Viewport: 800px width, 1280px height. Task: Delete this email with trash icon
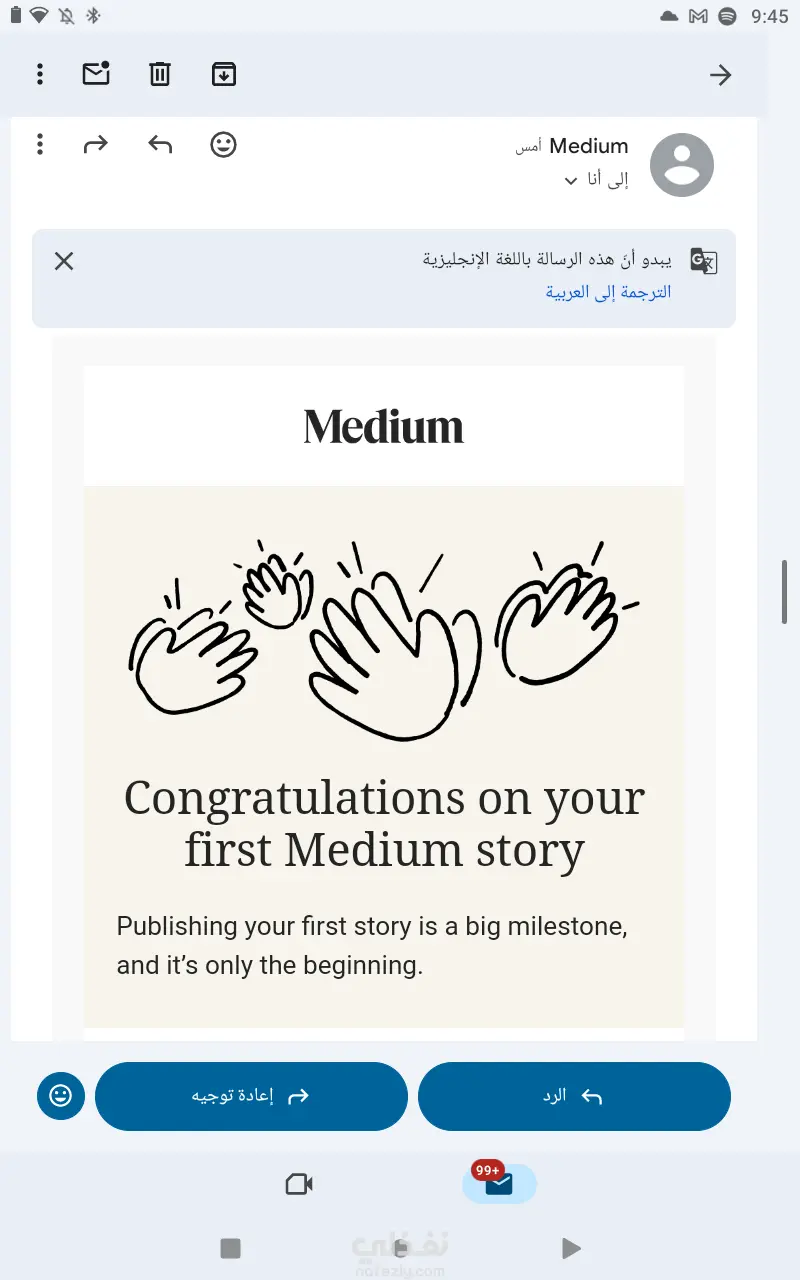160,74
